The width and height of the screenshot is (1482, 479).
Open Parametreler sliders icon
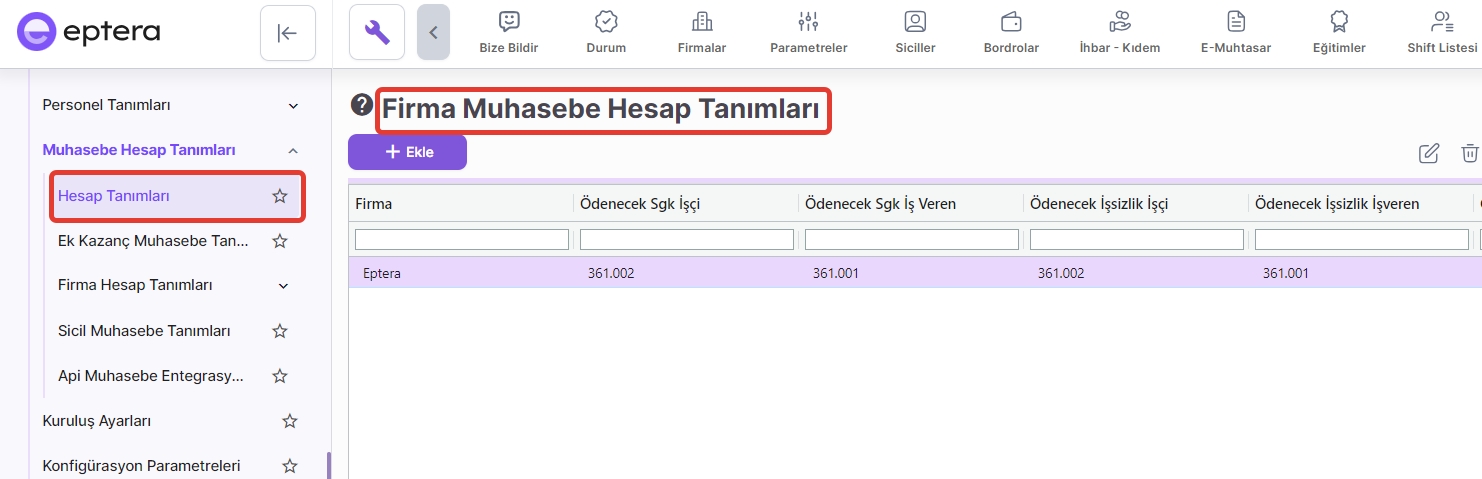pos(808,22)
